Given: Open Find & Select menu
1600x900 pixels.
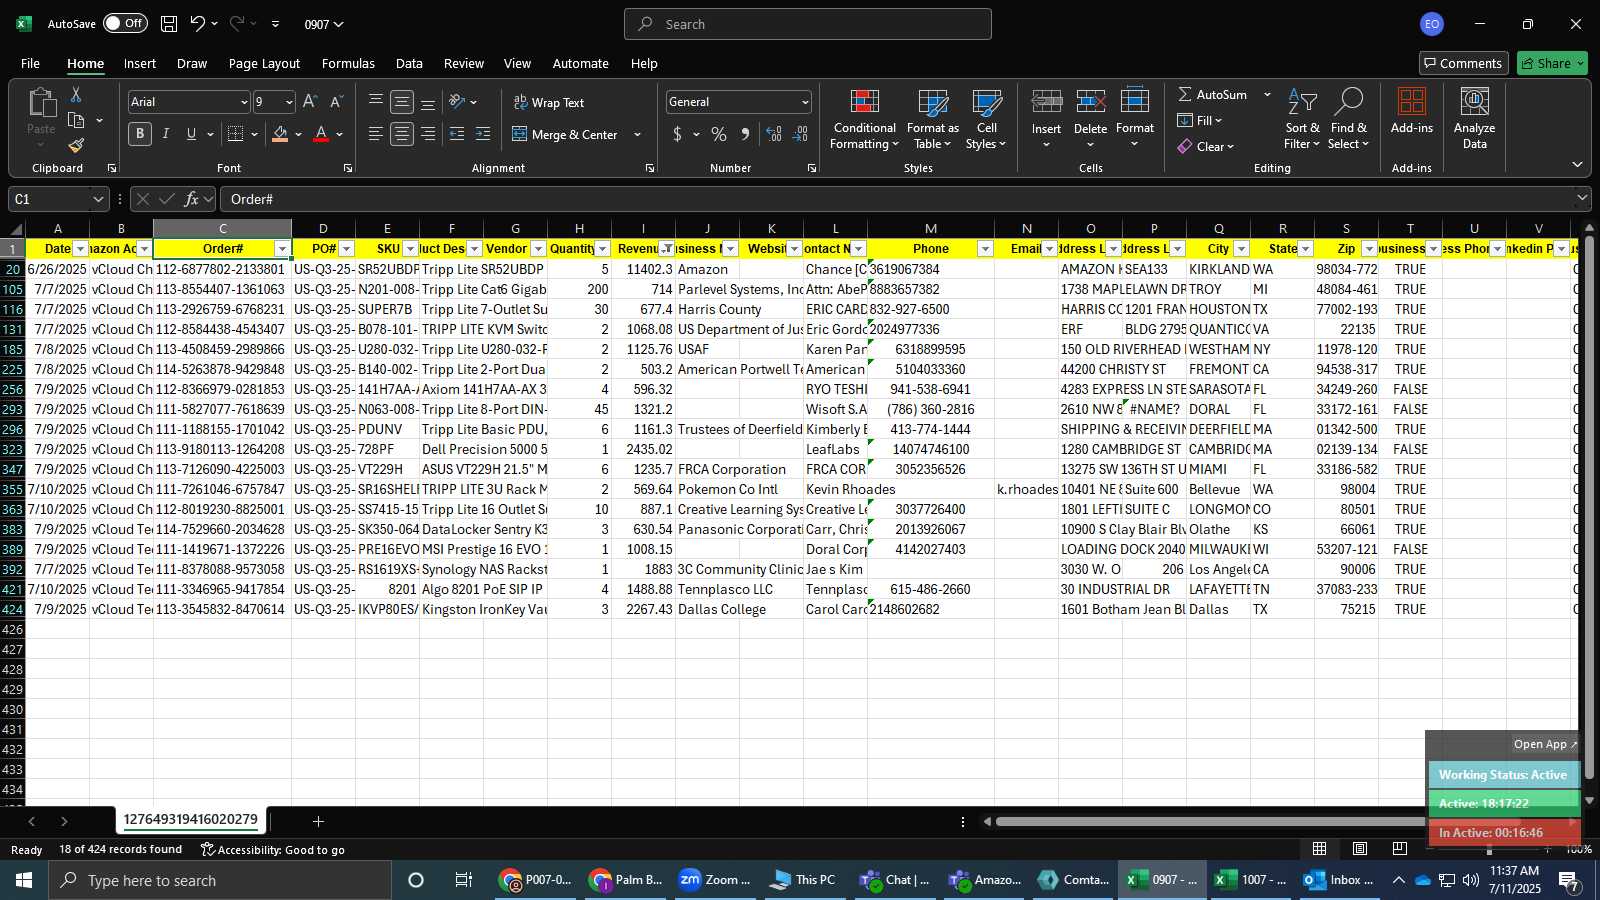Looking at the screenshot, I should [x=1349, y=119].
